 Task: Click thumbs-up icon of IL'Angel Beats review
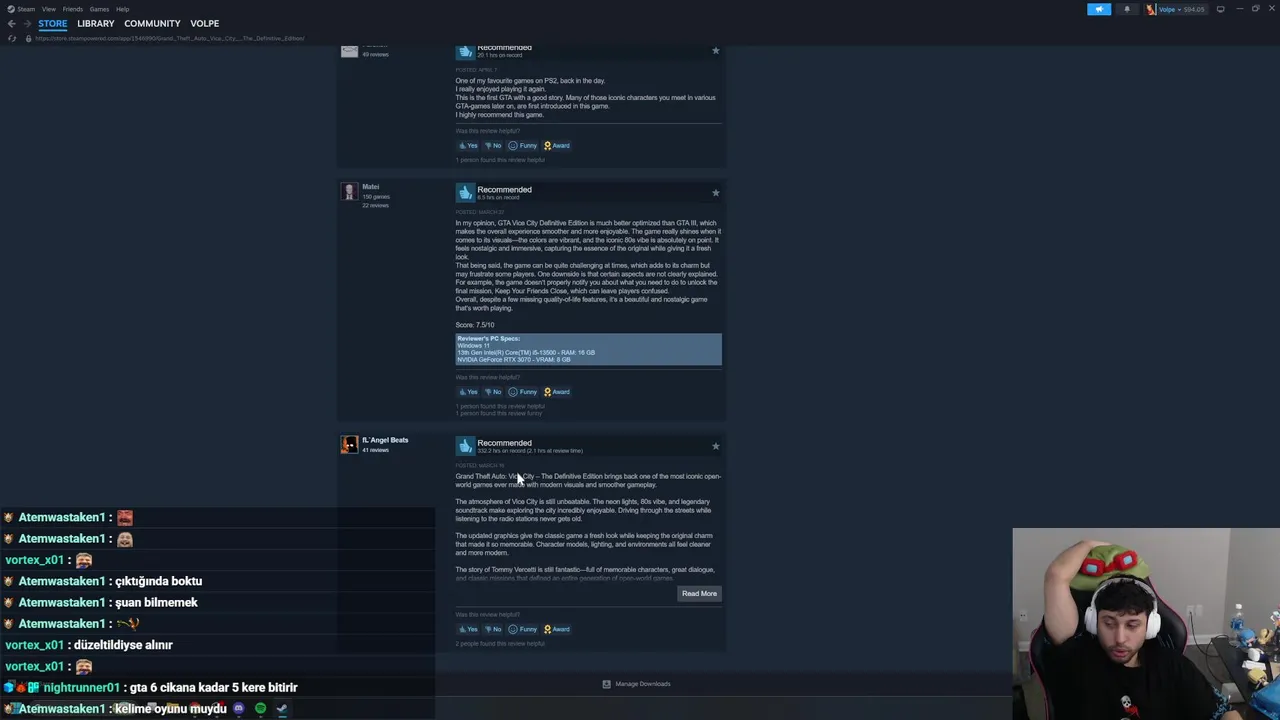465,445
